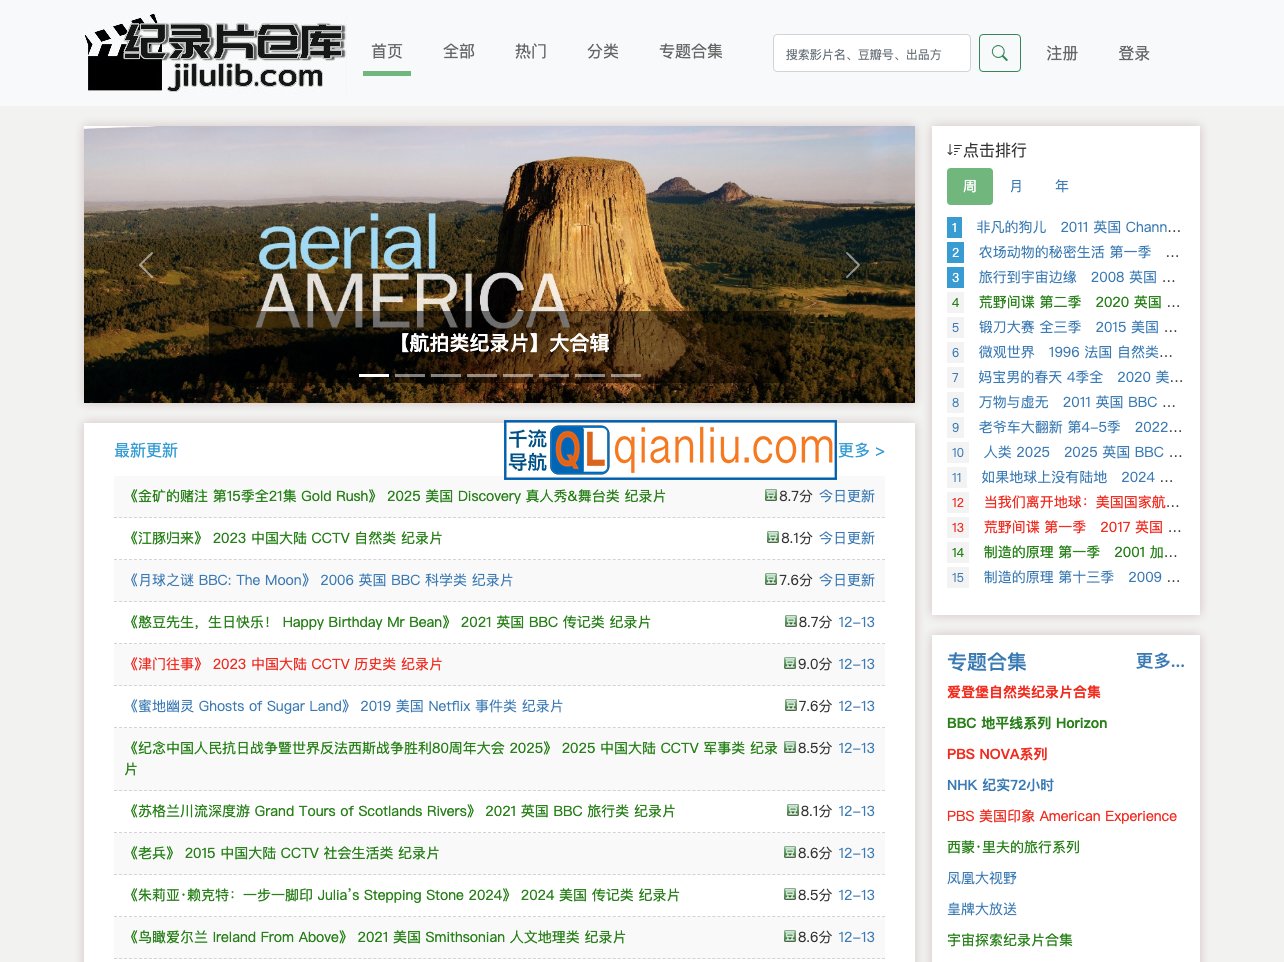Open 《津门往事》 documentary link
Image resolution: width=1284 pixels, height=962 pixels.
[x=166, y=664]
